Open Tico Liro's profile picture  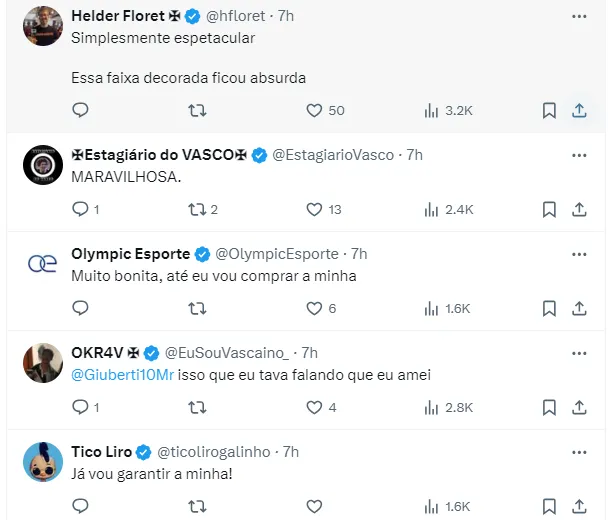coord(43,461)
